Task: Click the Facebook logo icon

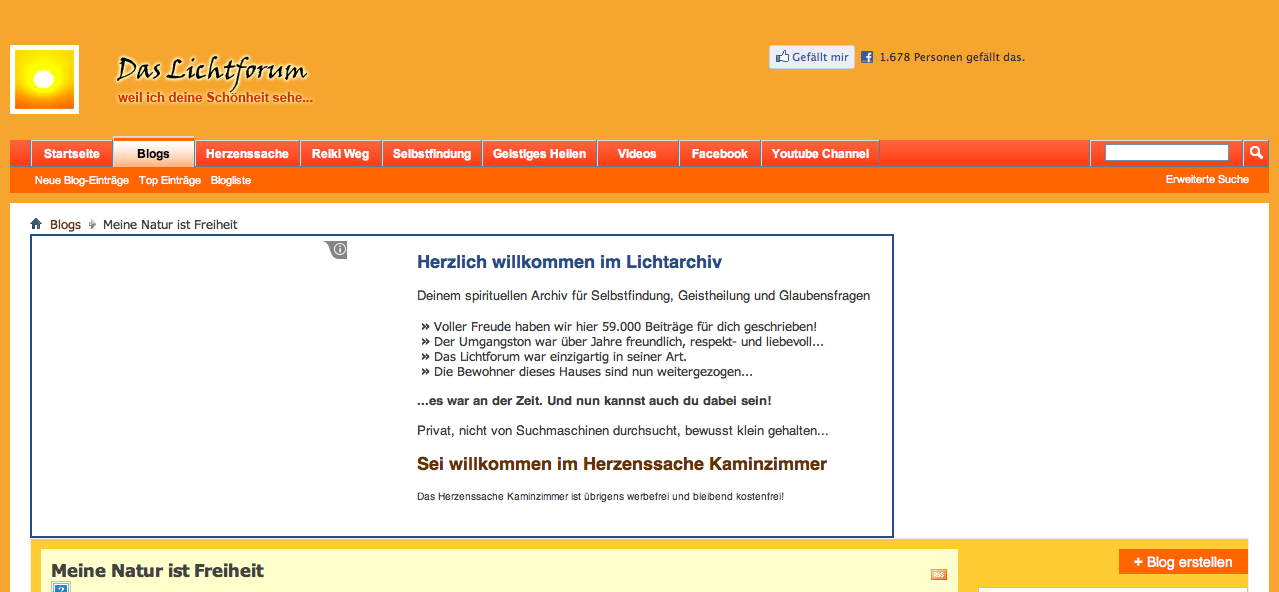Action: pos(867,58)
